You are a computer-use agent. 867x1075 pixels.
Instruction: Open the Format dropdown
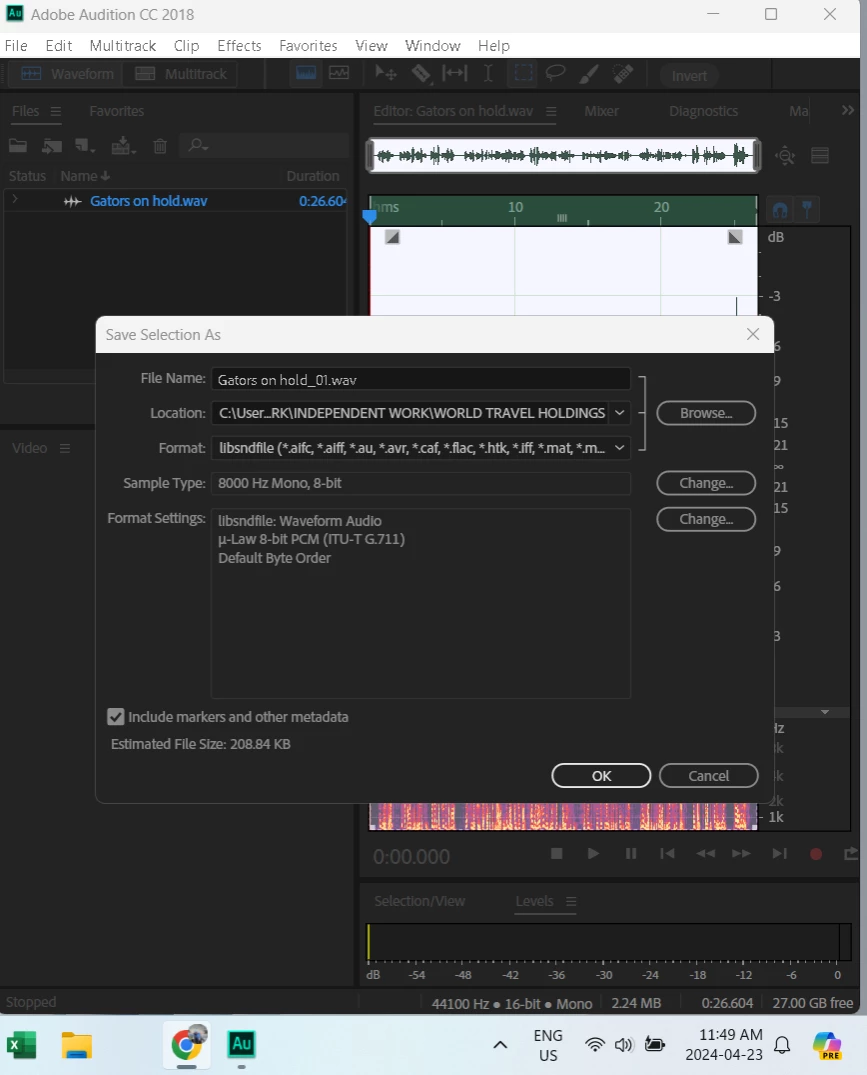point(620,448)
